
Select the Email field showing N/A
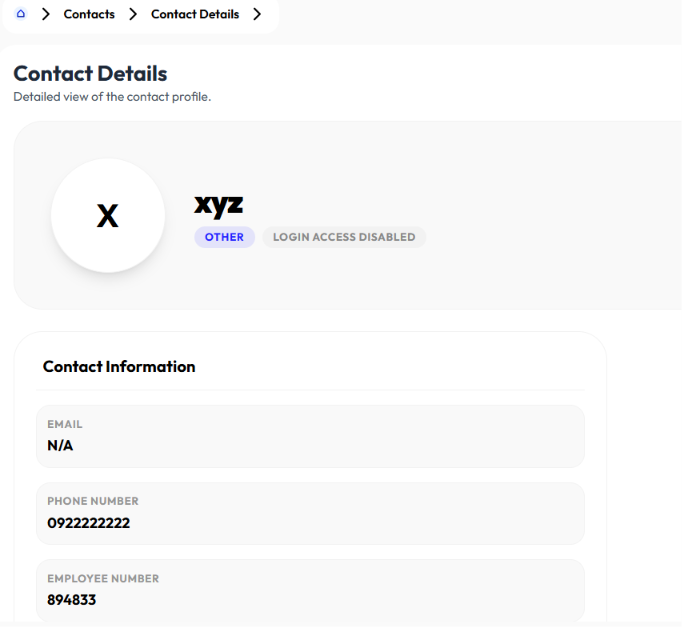[x=310, y=437]
